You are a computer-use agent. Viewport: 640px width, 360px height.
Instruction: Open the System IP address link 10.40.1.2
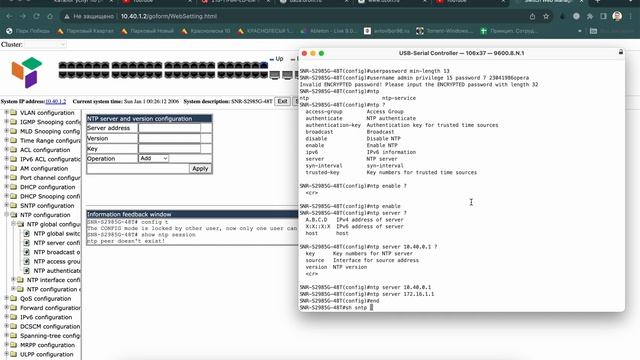click(56, 101)
